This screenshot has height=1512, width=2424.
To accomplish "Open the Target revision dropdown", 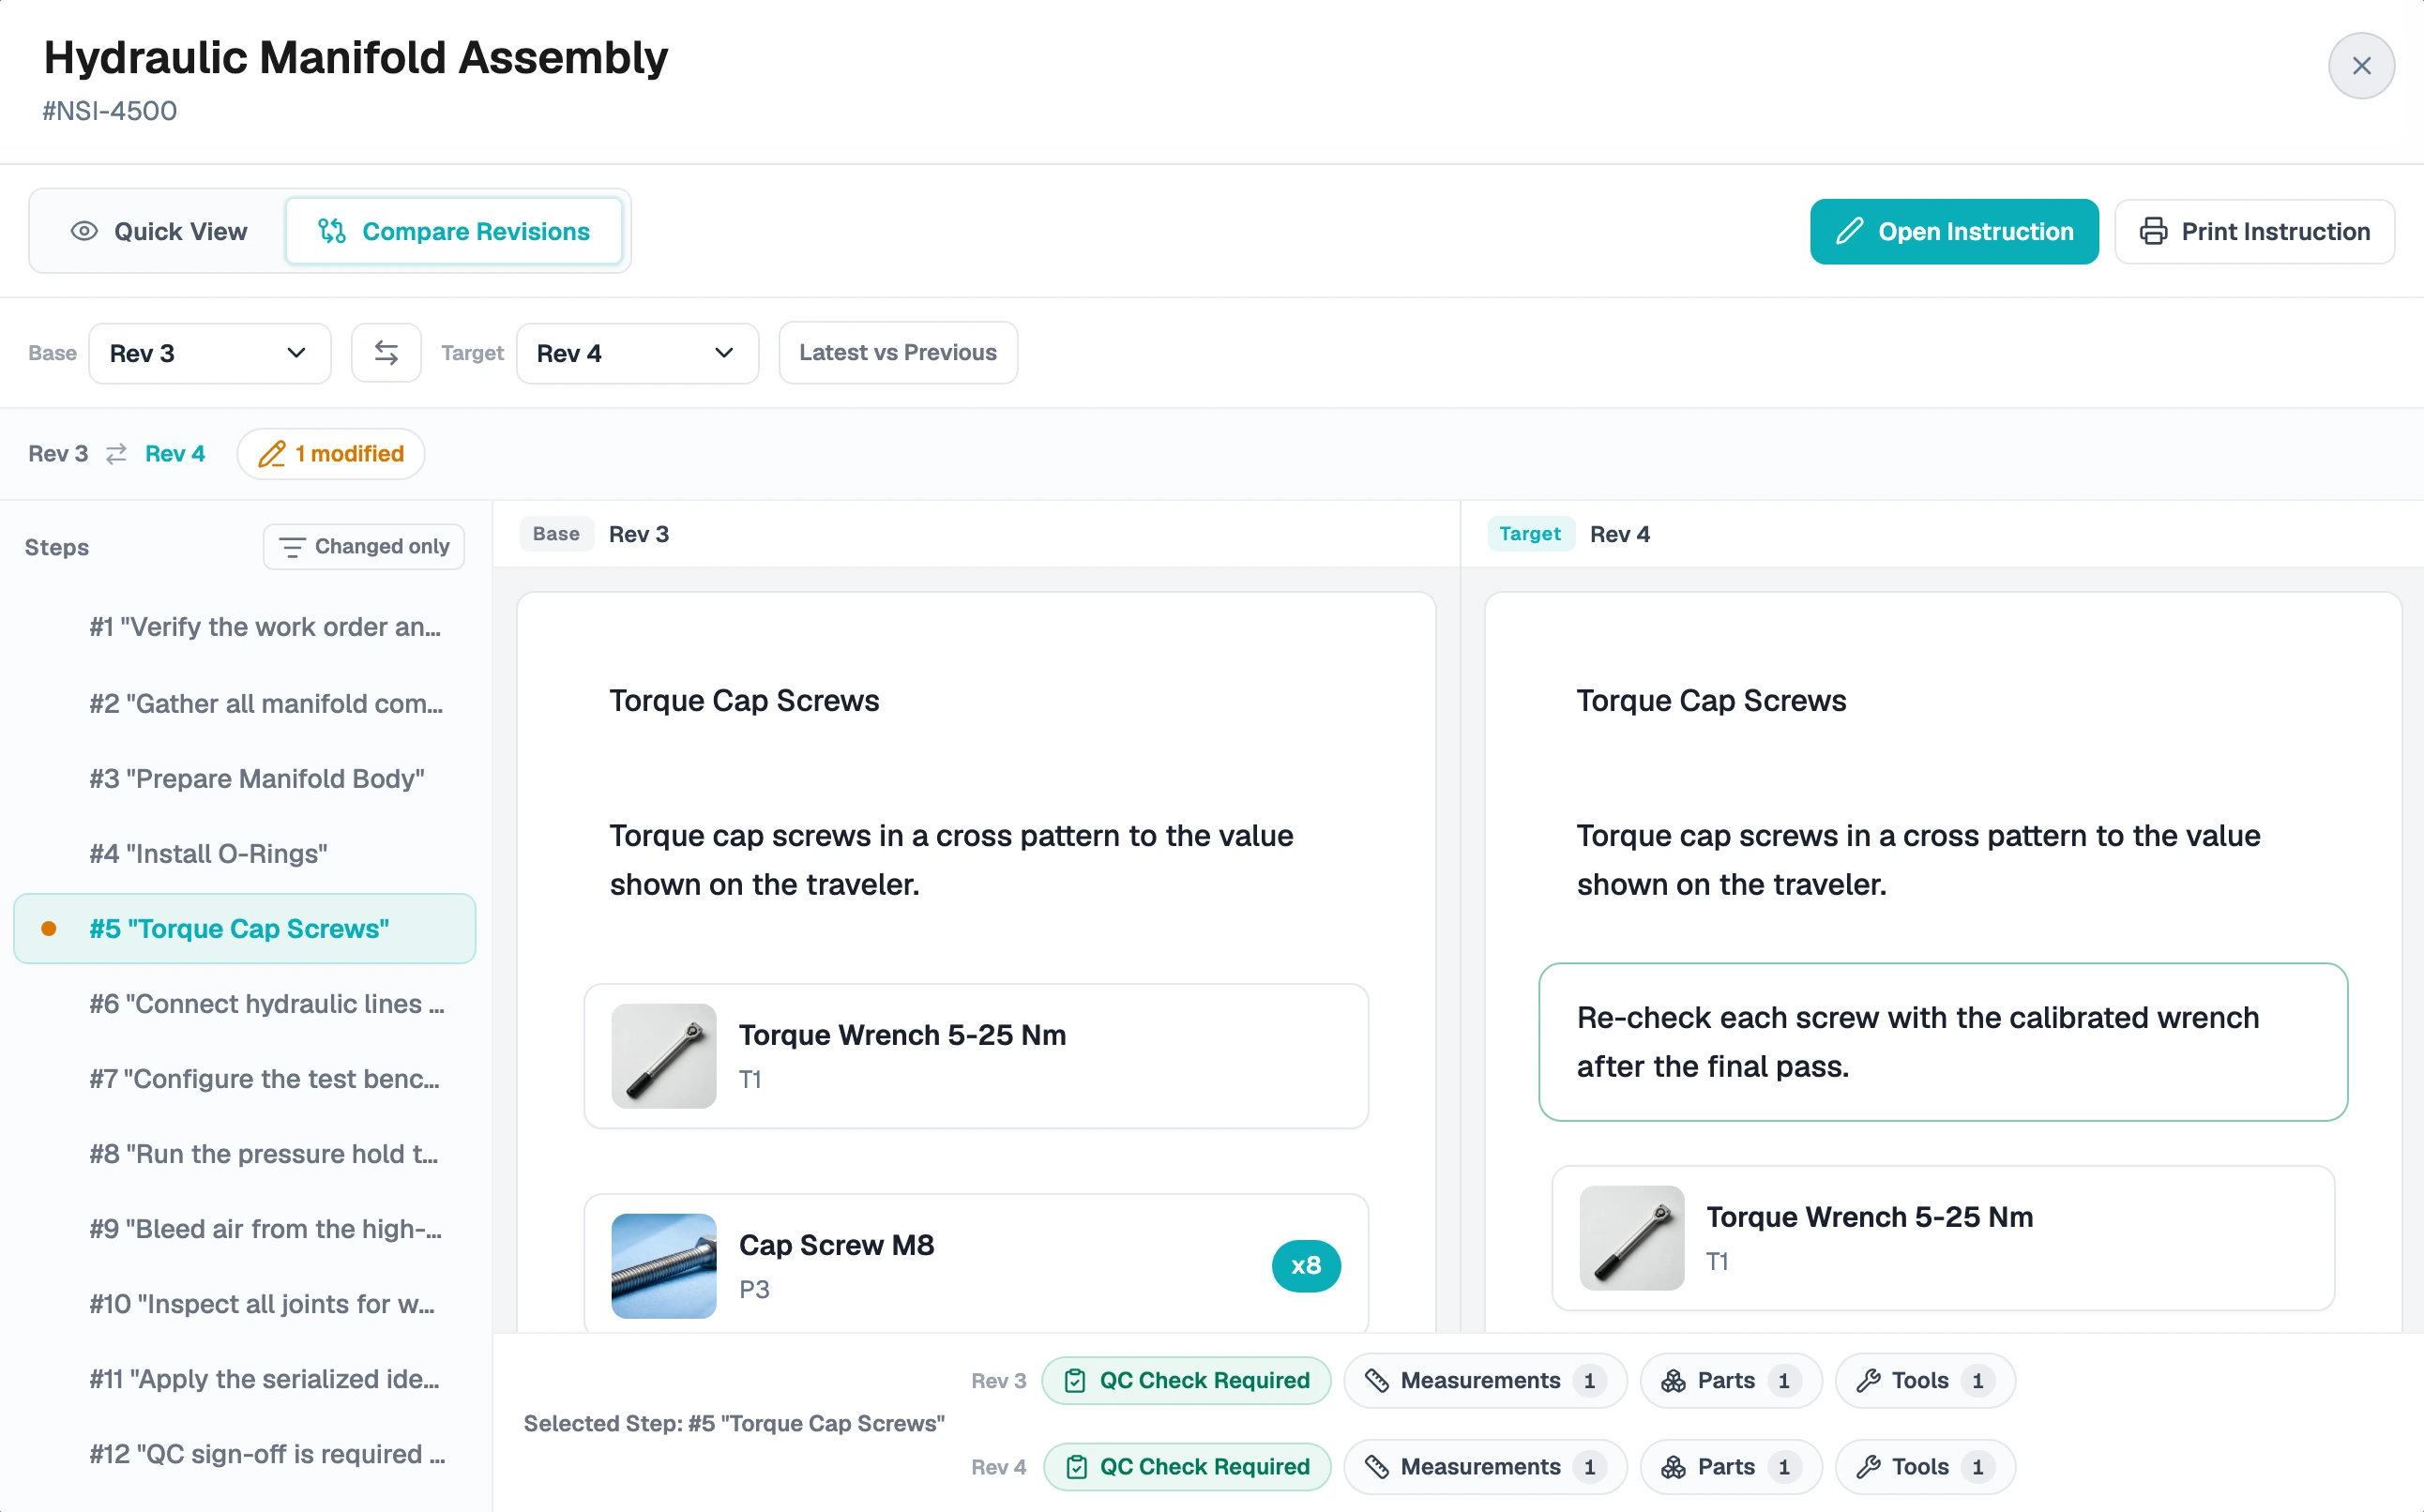I will point(637,353).
